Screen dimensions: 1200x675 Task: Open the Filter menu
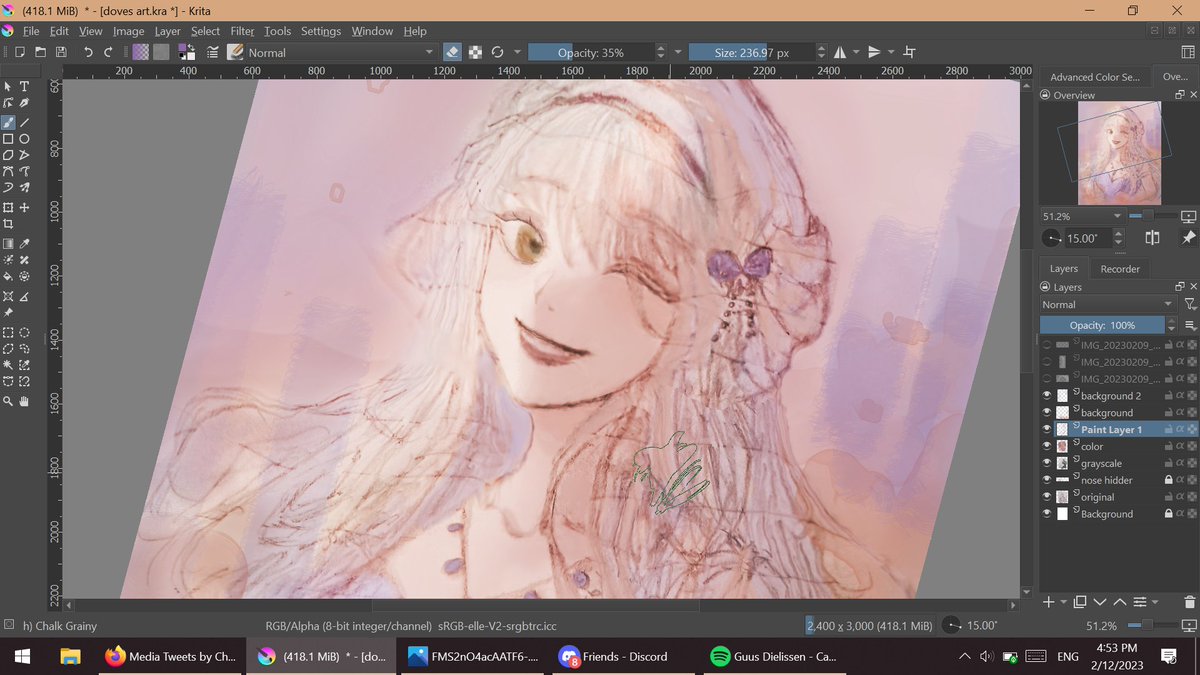tap(242, 31)
